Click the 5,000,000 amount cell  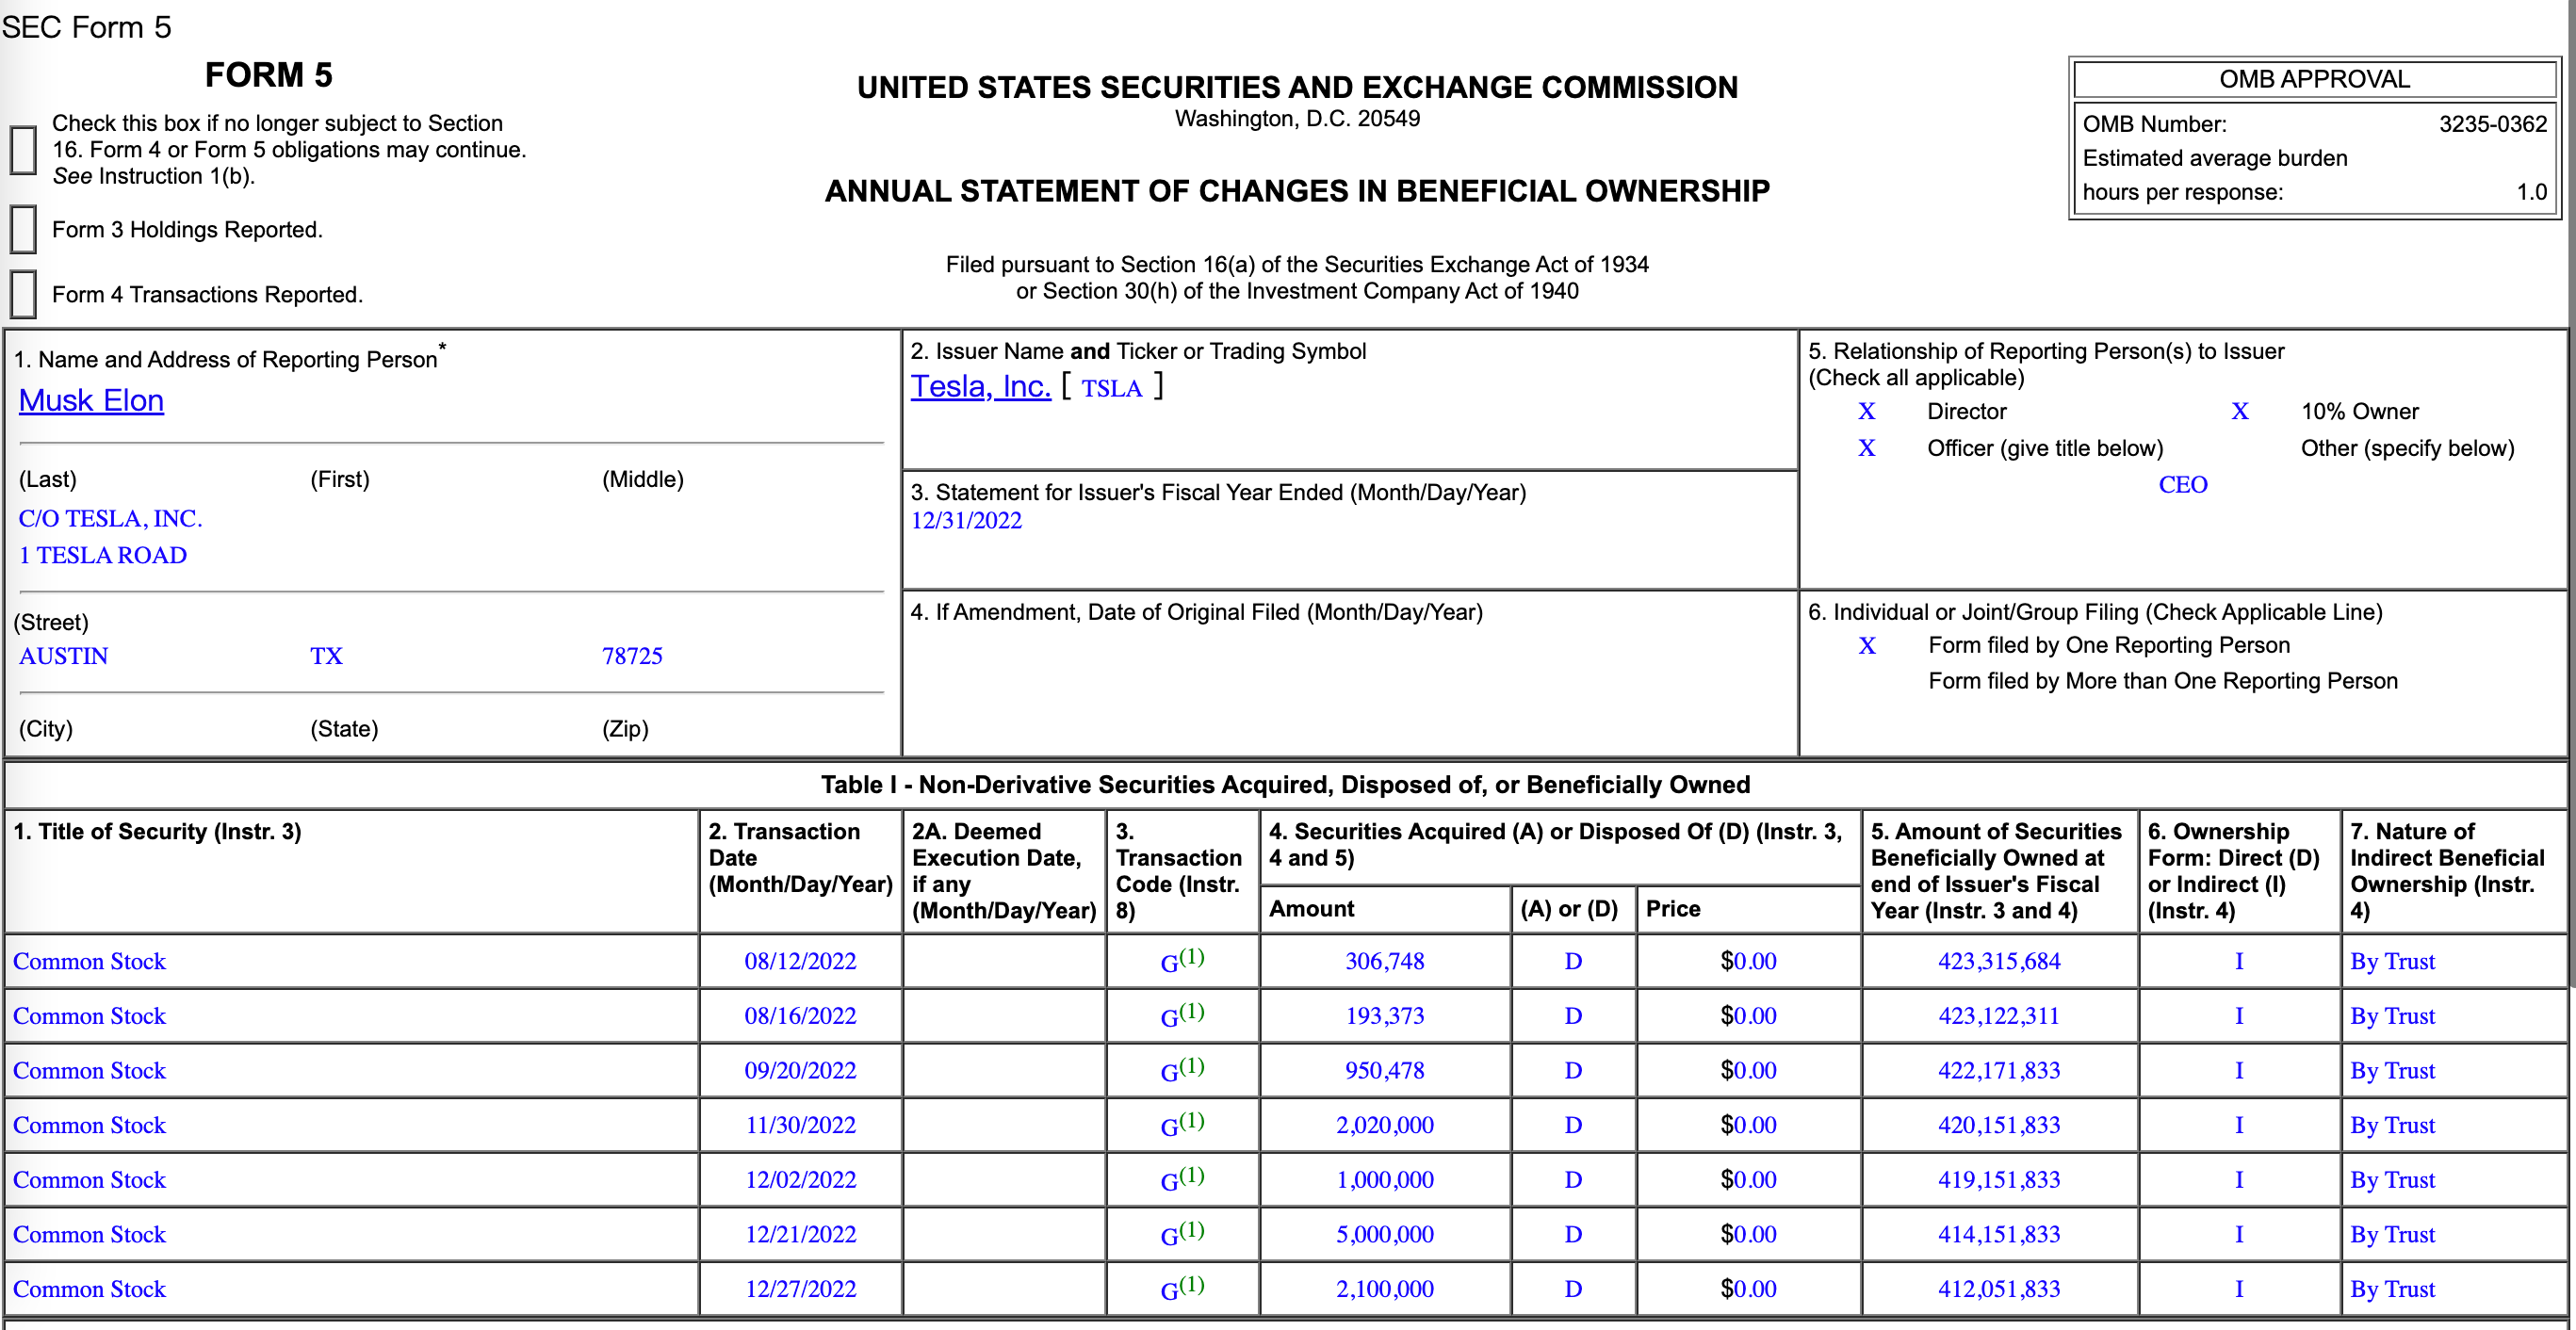(1384, 1235)
